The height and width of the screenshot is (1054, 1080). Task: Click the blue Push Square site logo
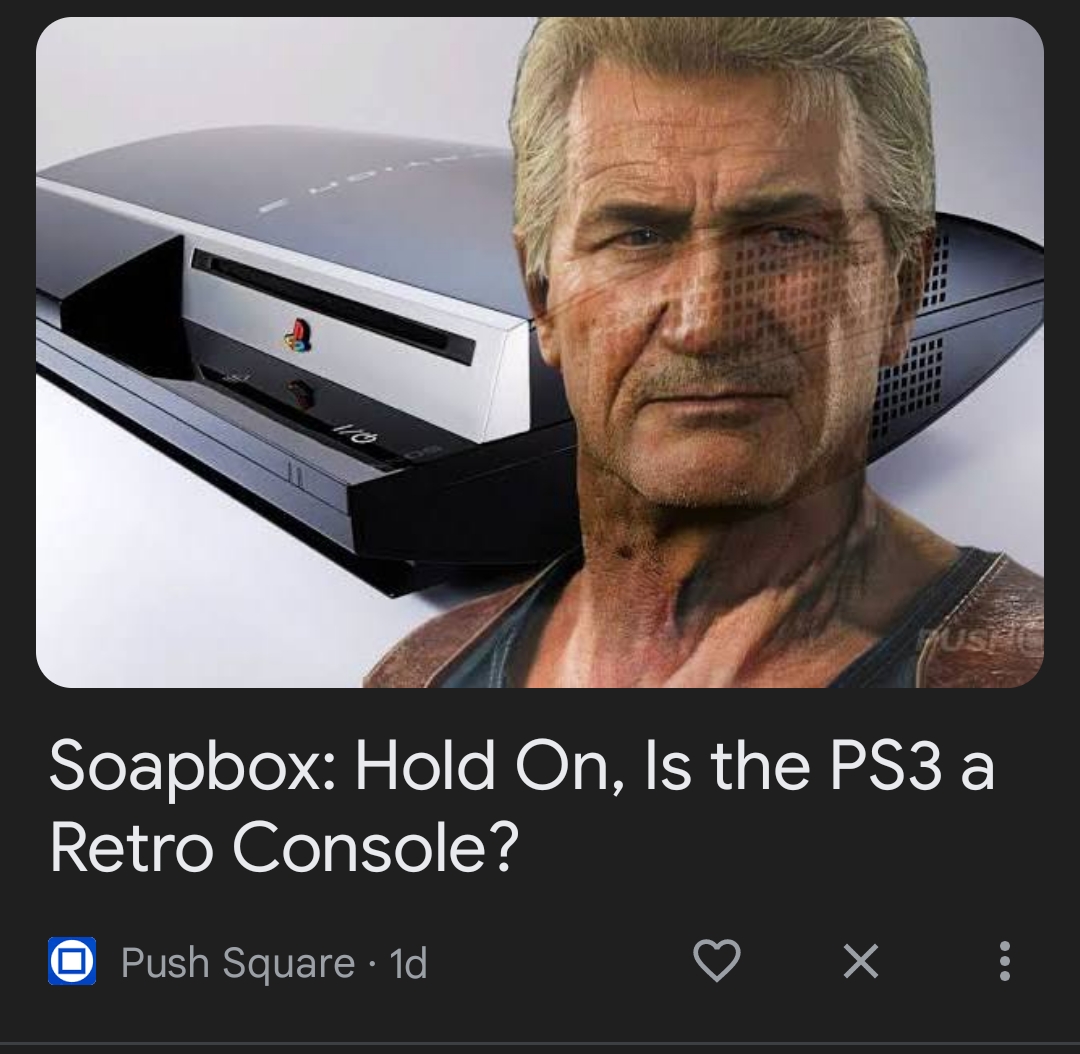(72, 961)
